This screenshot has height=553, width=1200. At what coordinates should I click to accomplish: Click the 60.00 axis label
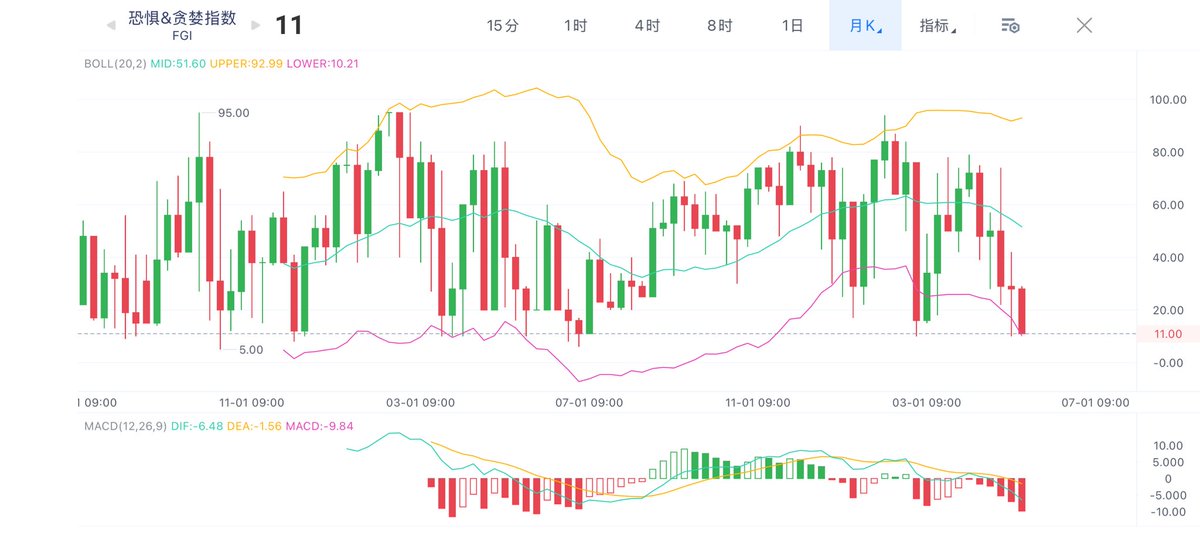[1169, 205]
